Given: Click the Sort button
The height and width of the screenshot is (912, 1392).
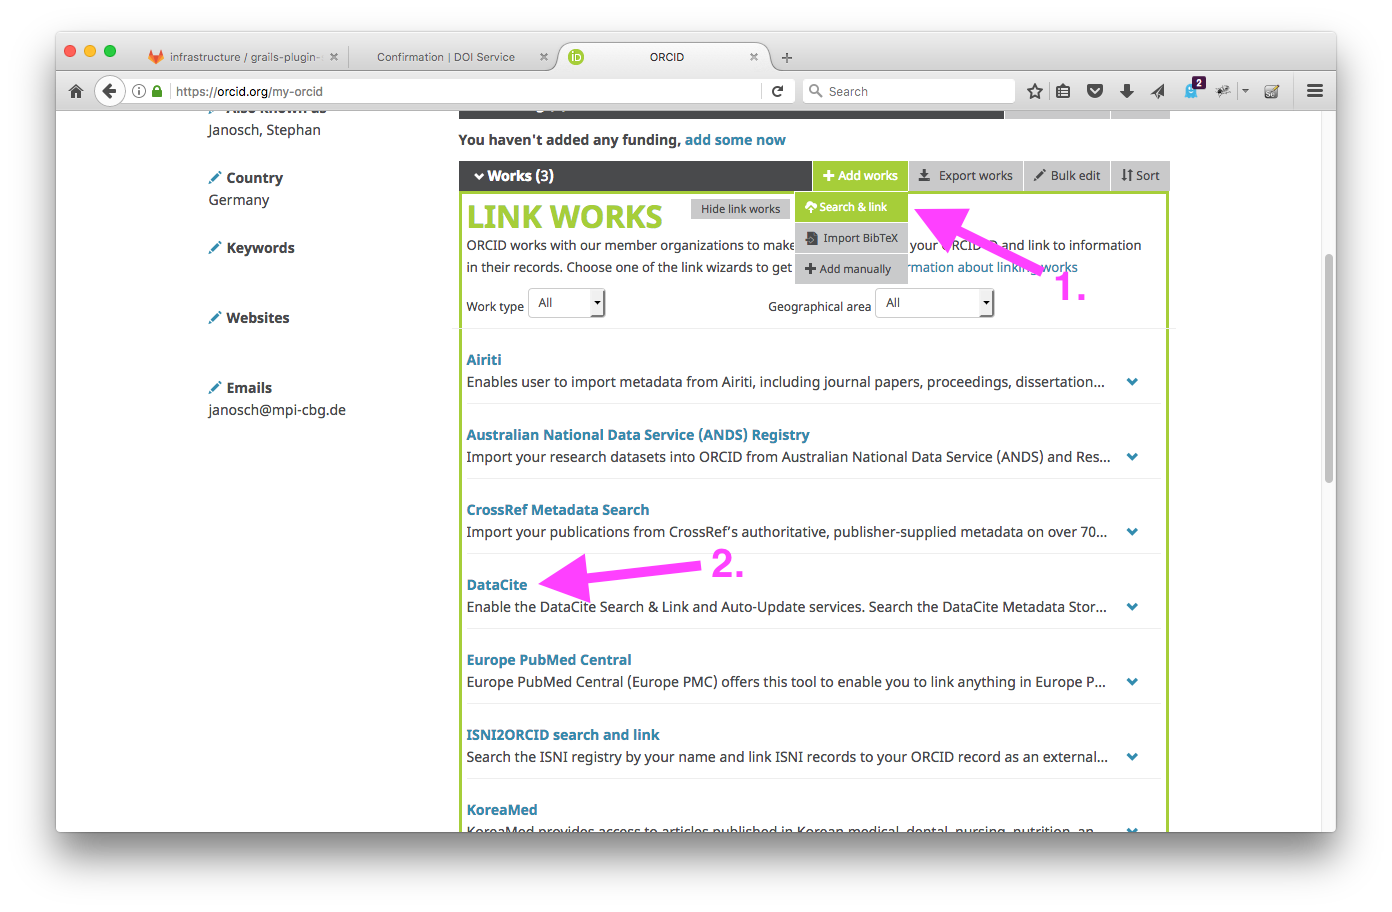Looking at the screenshot, I should [1140, 175].
